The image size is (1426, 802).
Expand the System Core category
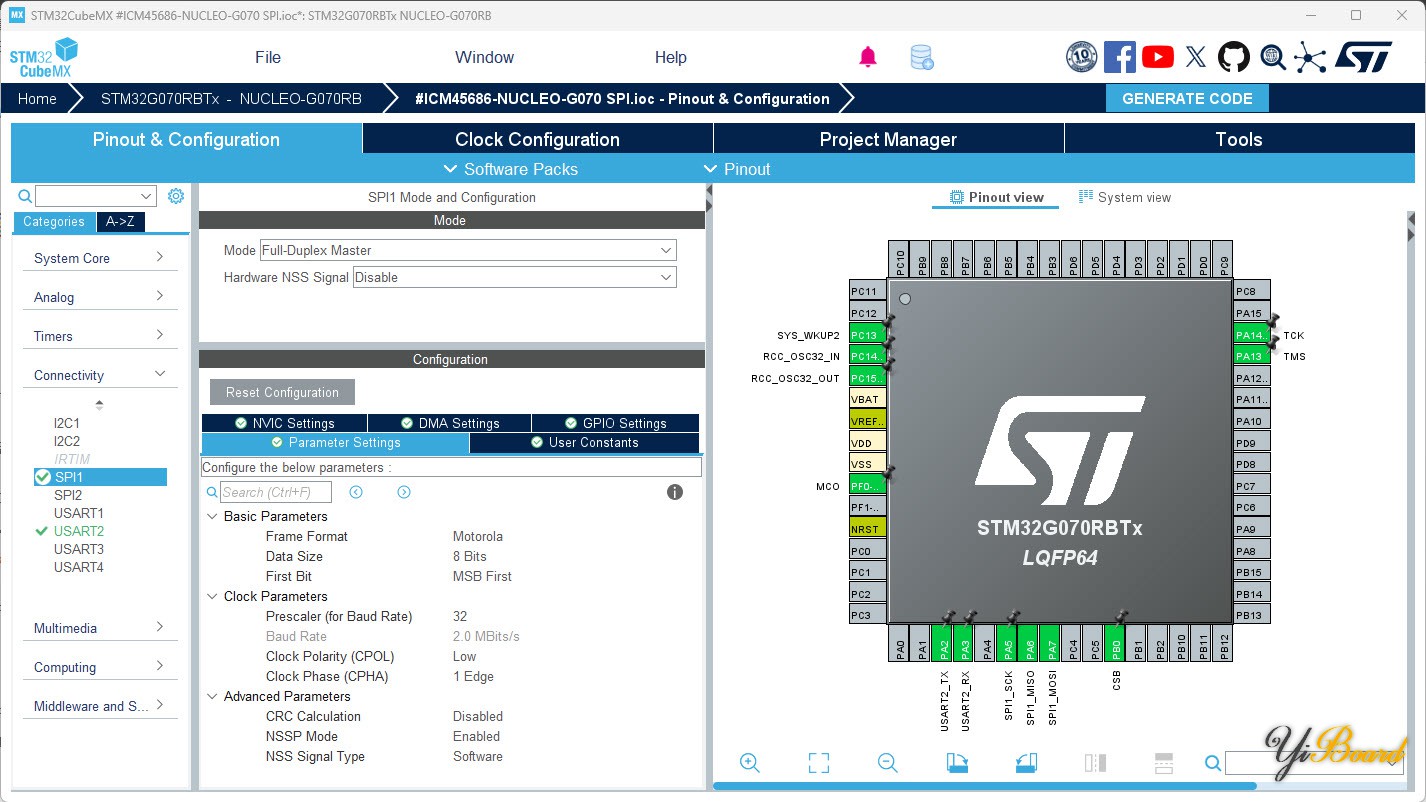pyautogui.click(x=100, y=258)
